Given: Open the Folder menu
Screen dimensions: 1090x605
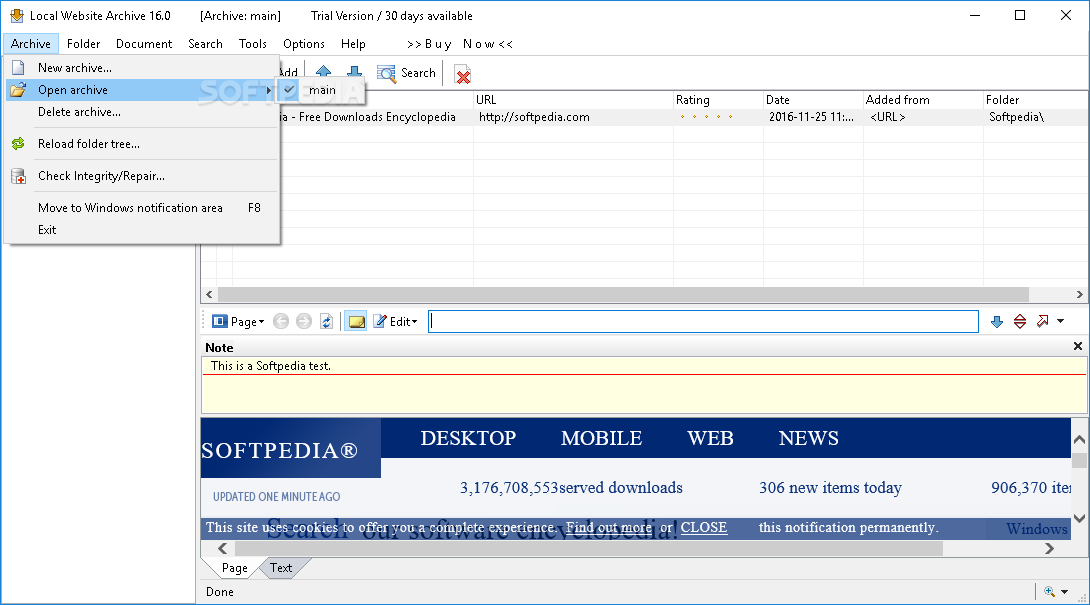Looking at the screenshot, I should pos(83,44).
